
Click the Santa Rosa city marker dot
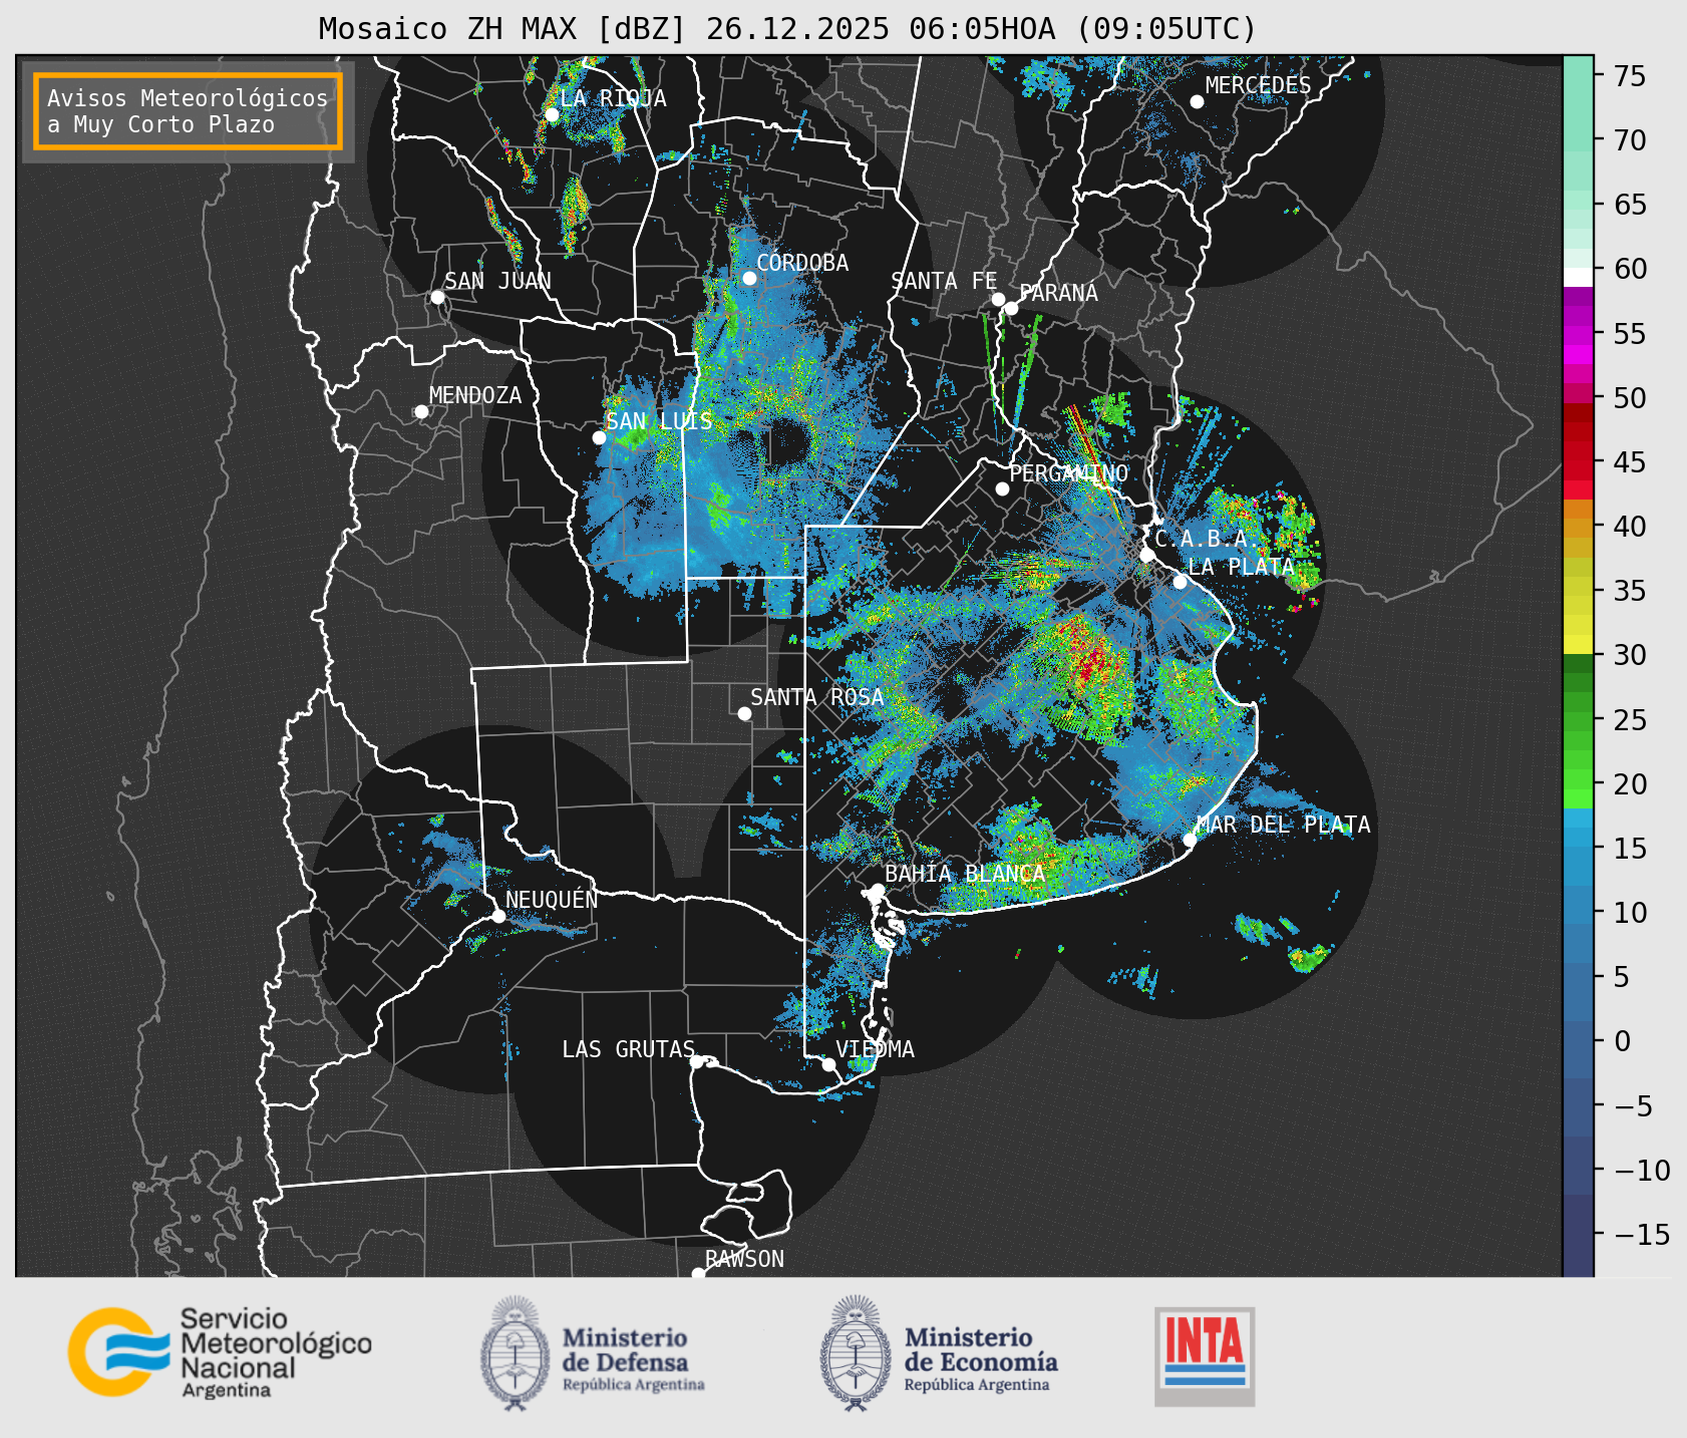pyautogui.click(x=744, y=713)
